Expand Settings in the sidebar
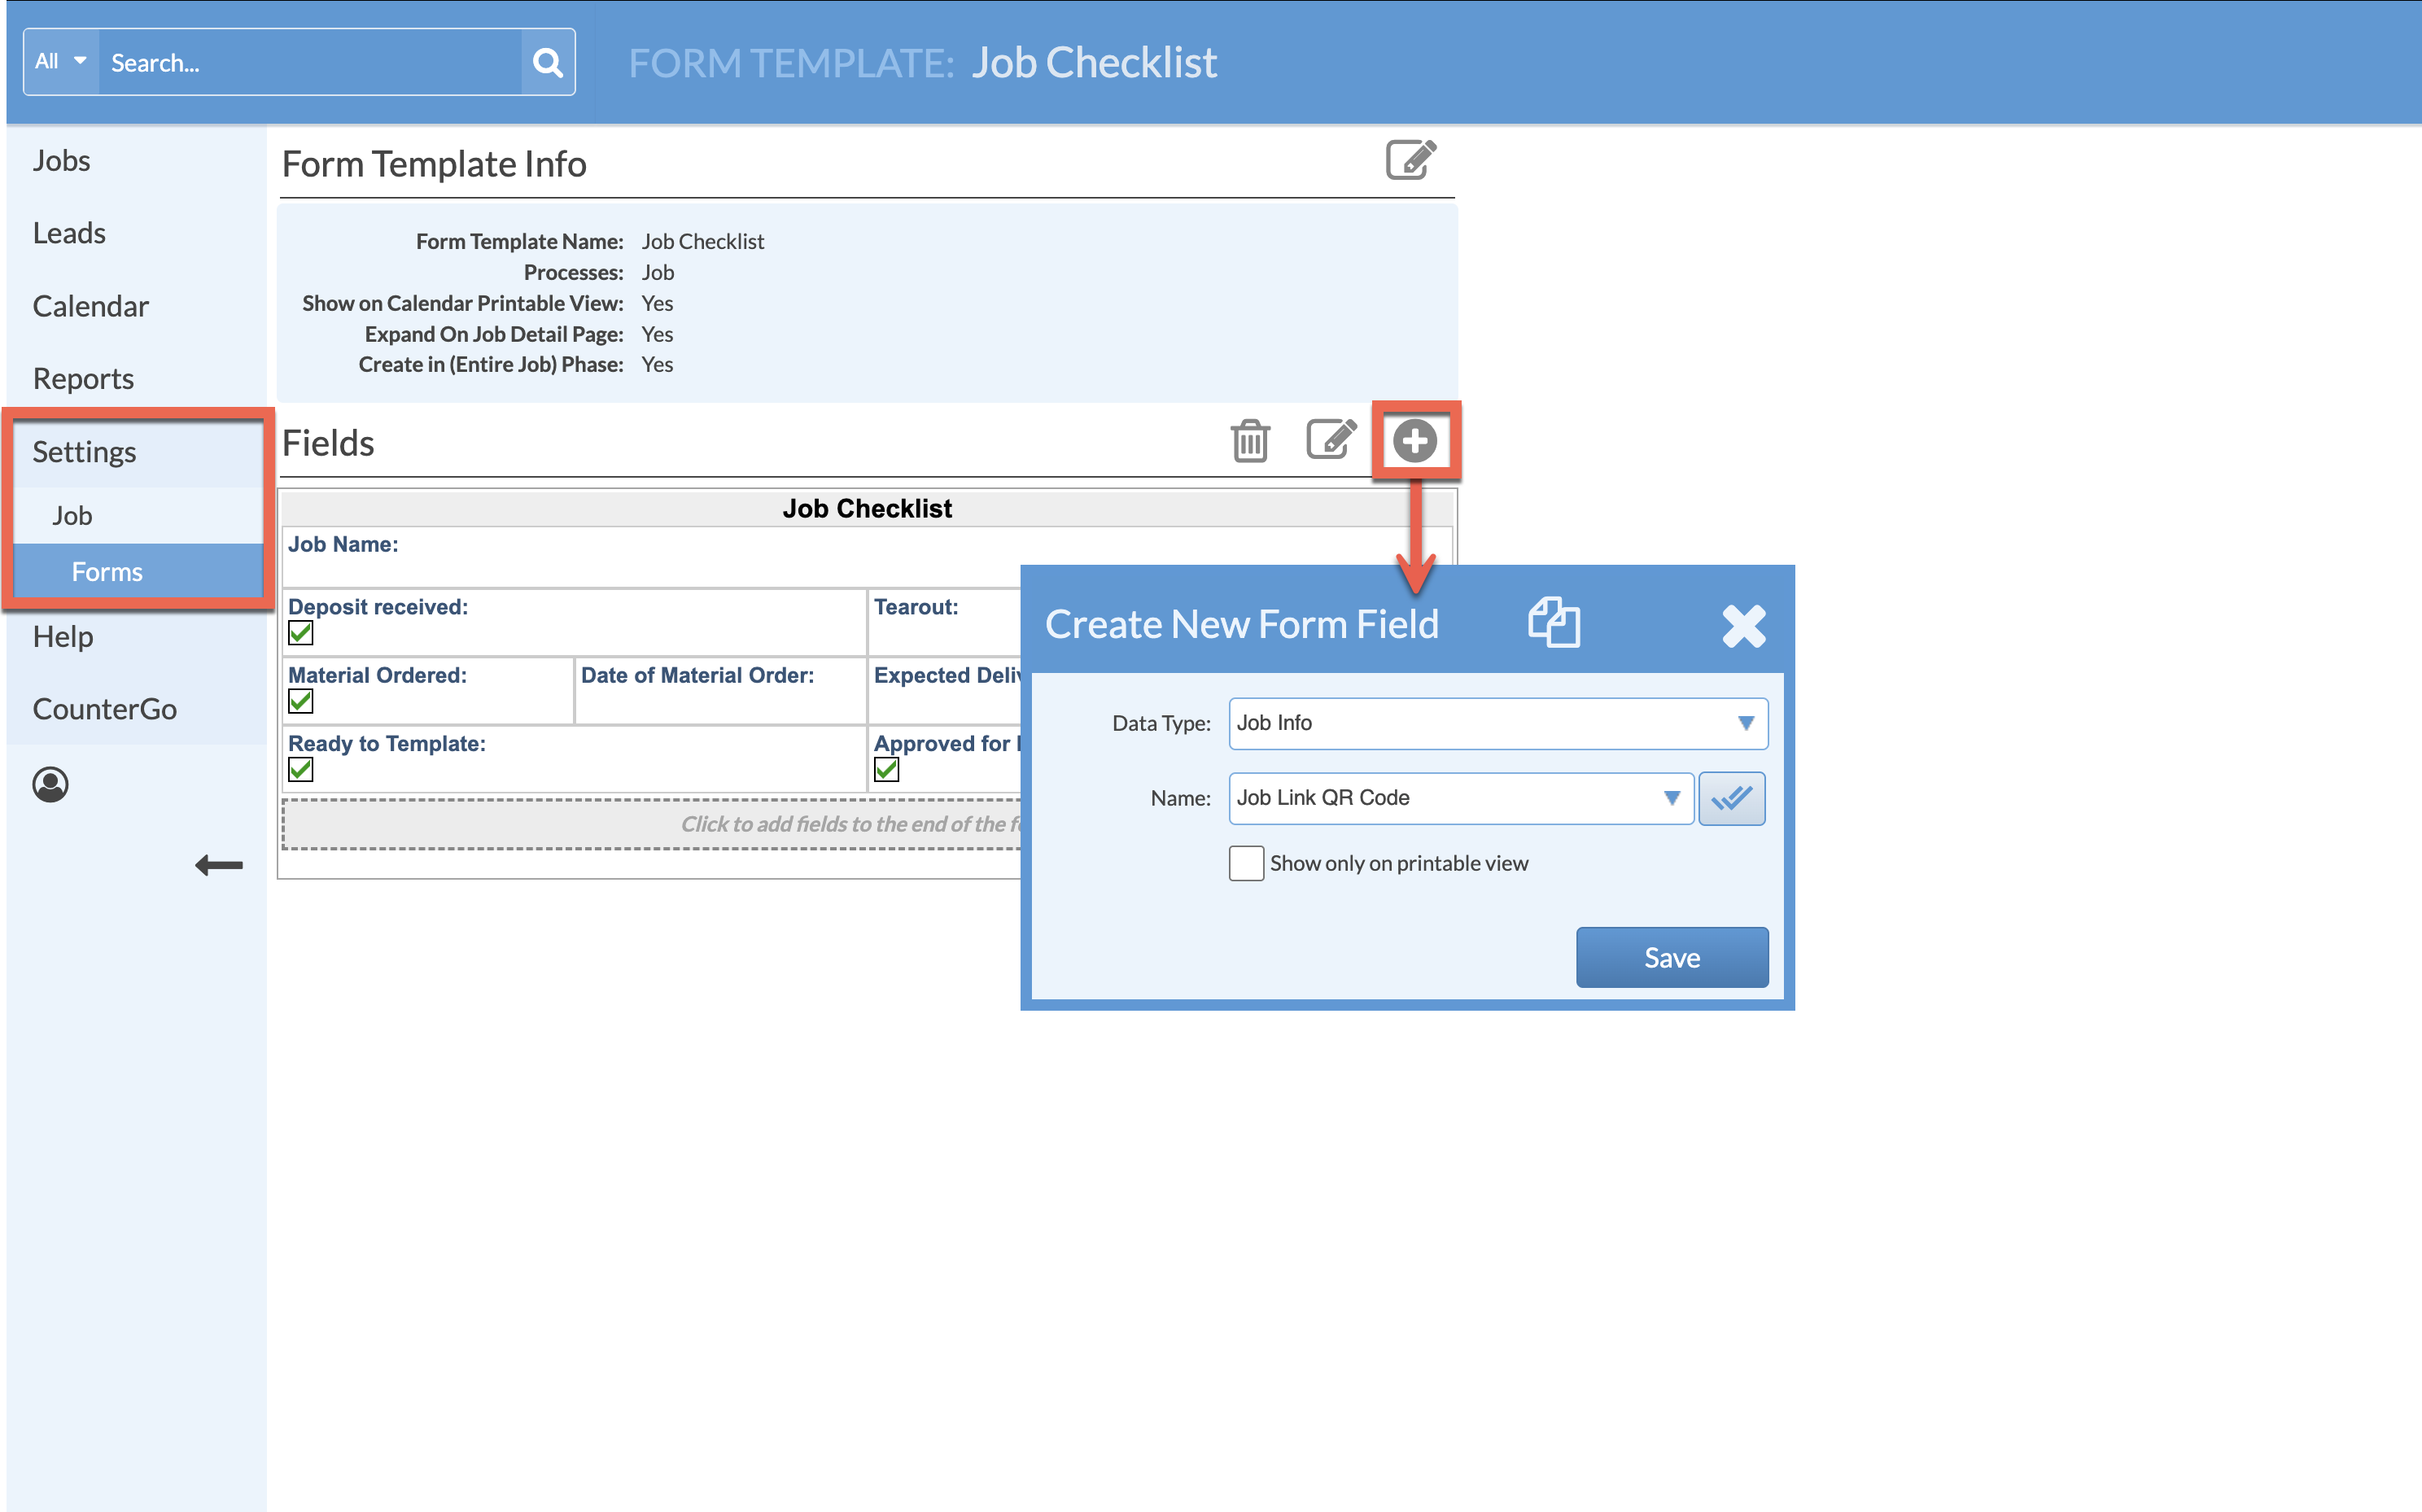This screenshot has width=2422, height=1512. 84,452
